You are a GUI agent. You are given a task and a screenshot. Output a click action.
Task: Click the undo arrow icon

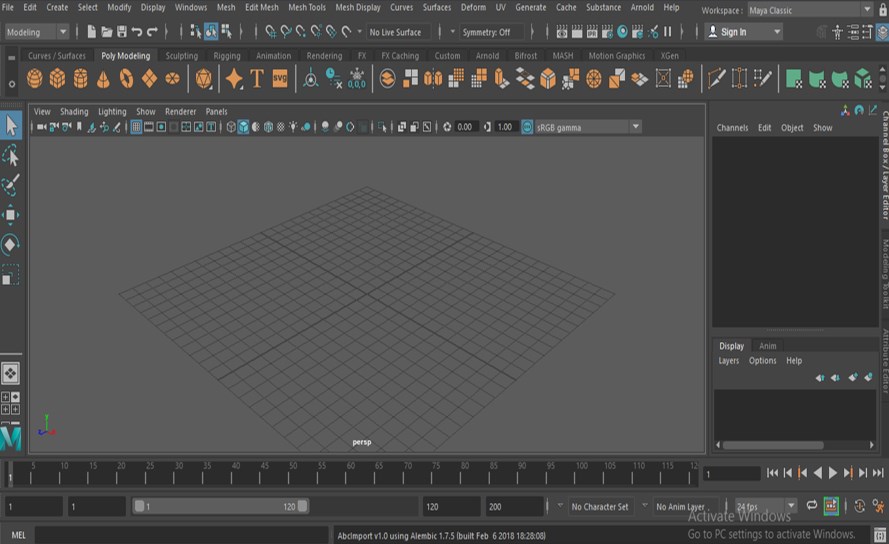click(x=137, y=32)
